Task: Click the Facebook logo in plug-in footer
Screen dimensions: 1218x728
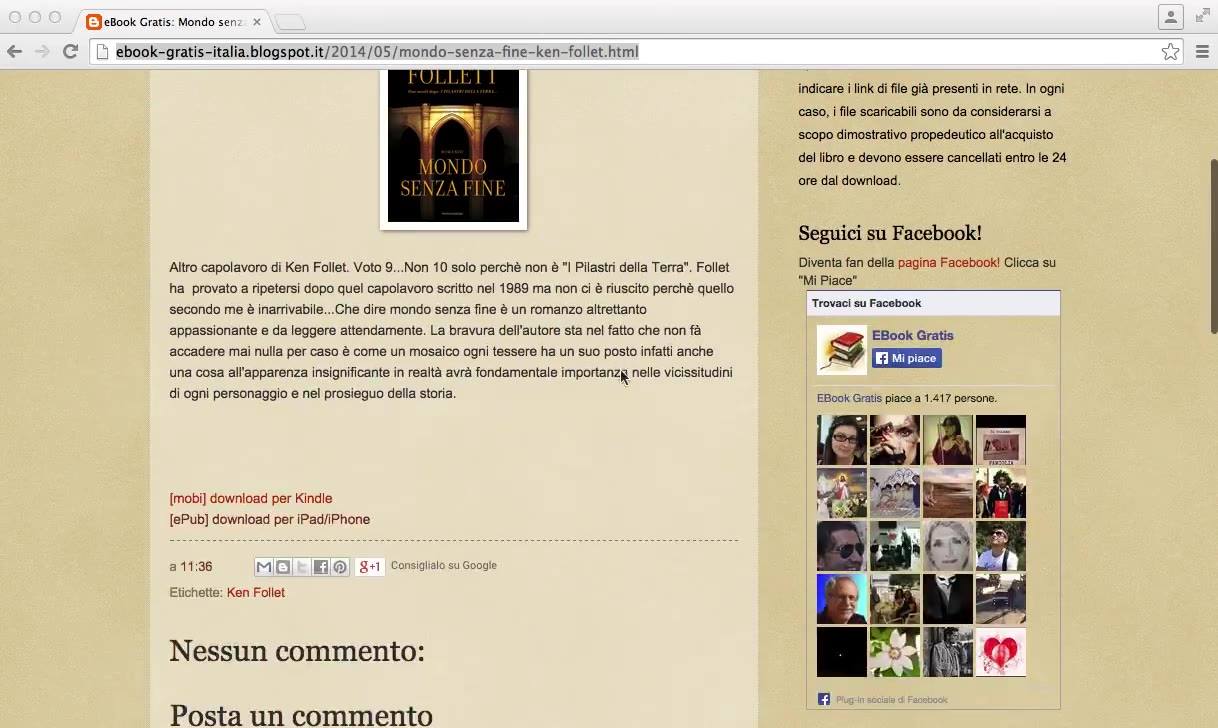Action: (x=824, y=699)
